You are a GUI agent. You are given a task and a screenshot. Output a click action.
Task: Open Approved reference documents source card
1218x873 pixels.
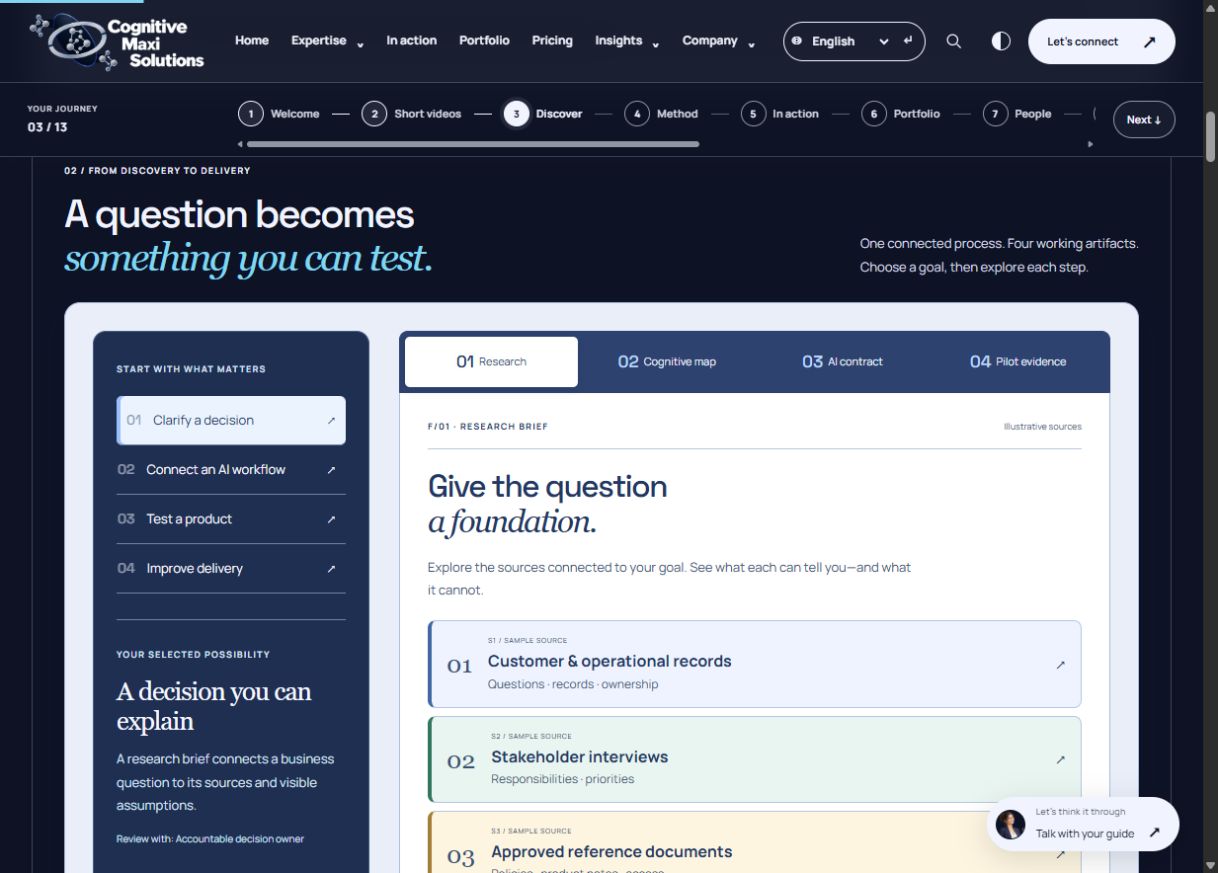pos(755,842)
